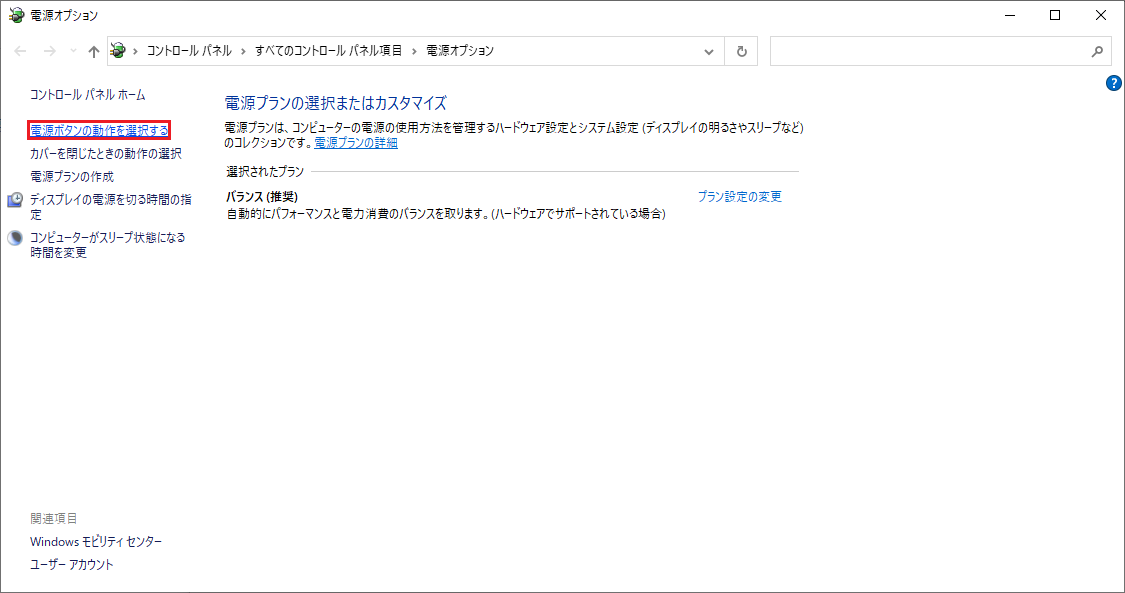This screenshot has width=1125, height=593.
Task: Click プラン設定の変更 for the balanced plan
Action: click(739, 196)
